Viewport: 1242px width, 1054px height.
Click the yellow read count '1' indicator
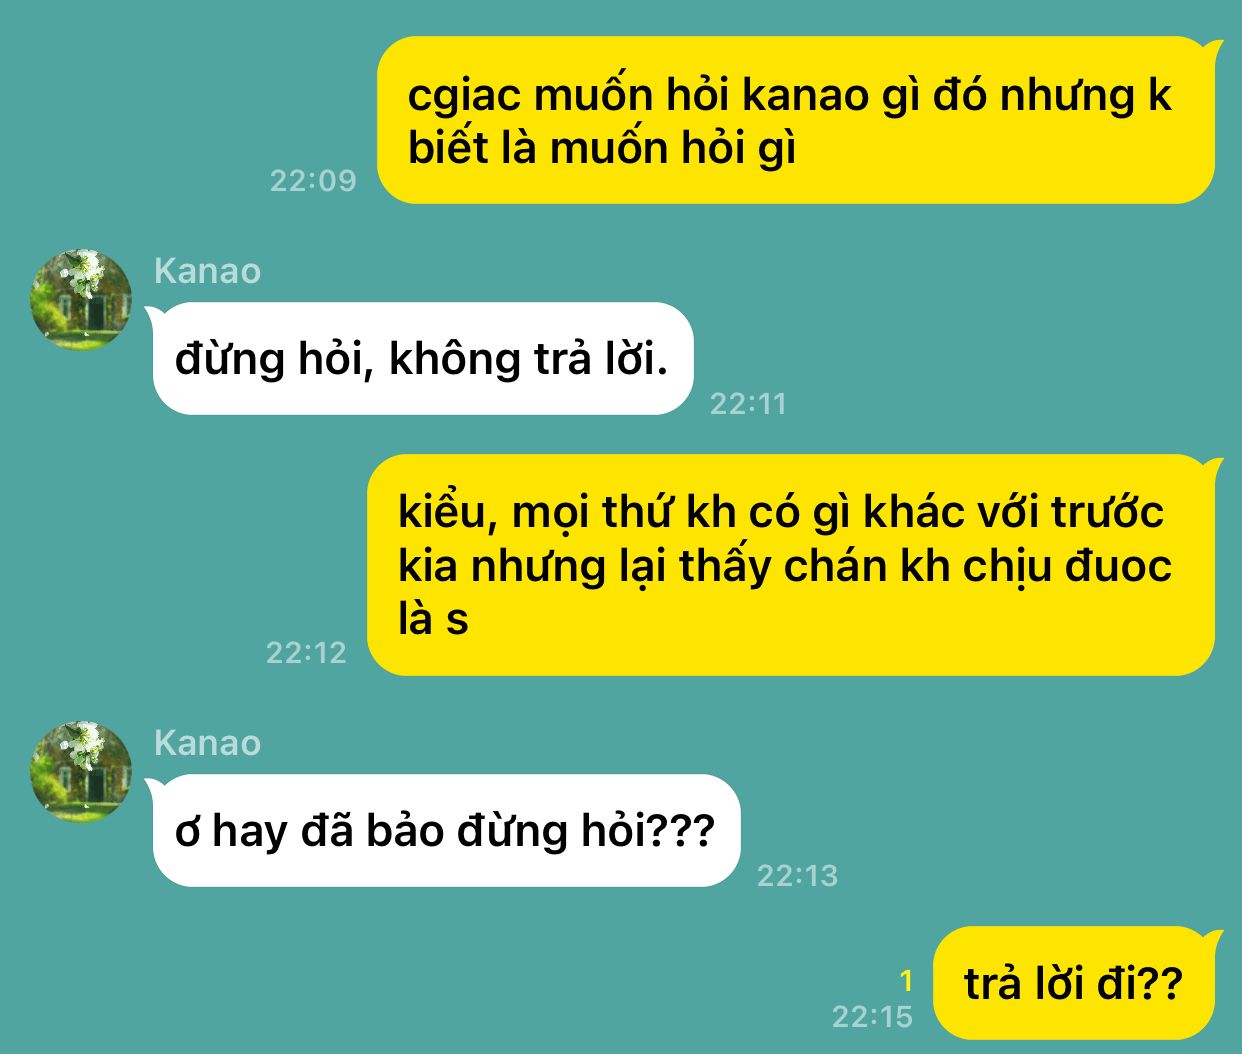pos(906,980)
